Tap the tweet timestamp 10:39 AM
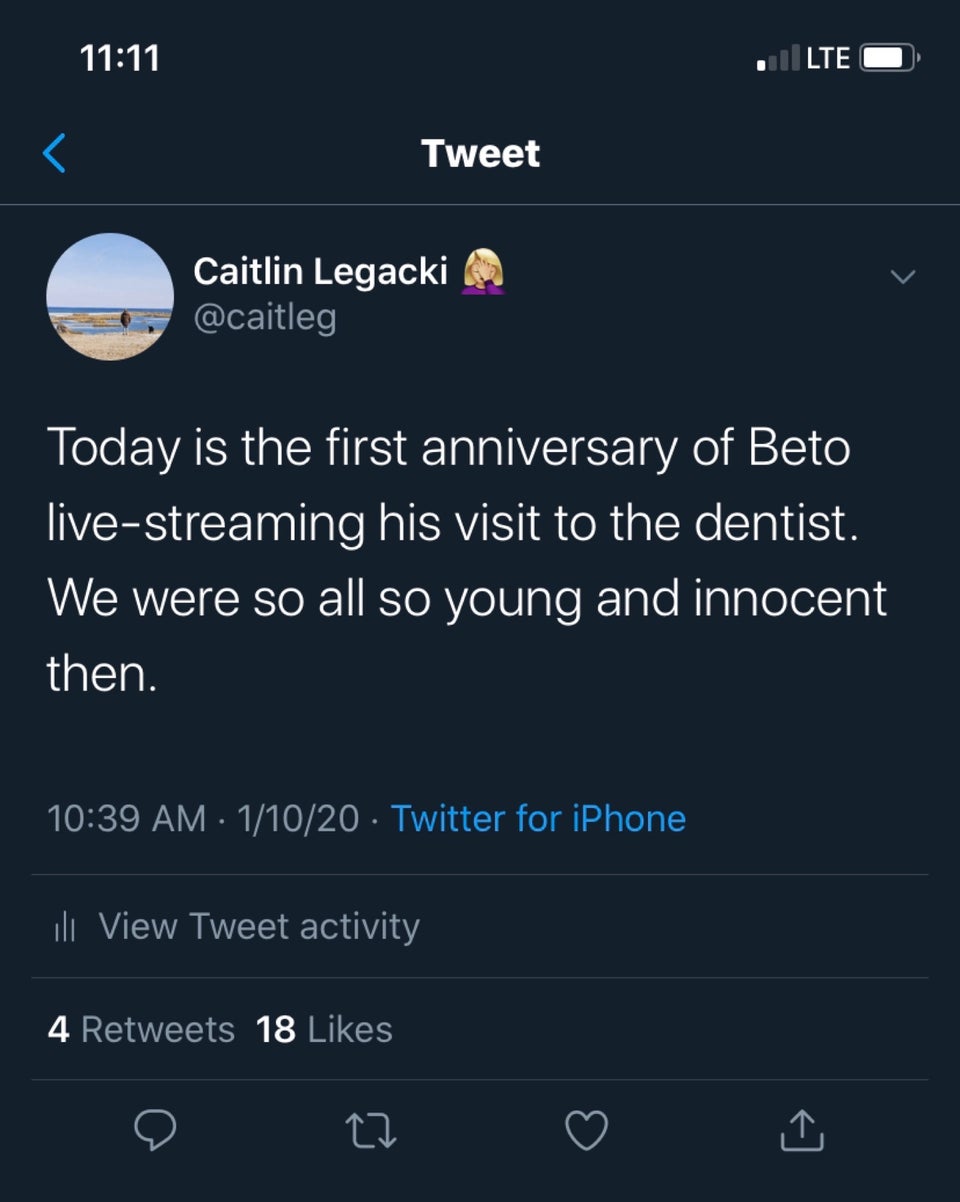The height and width of the screenshot is (1202, 960). pyautogui.click(x=126, y=818)
